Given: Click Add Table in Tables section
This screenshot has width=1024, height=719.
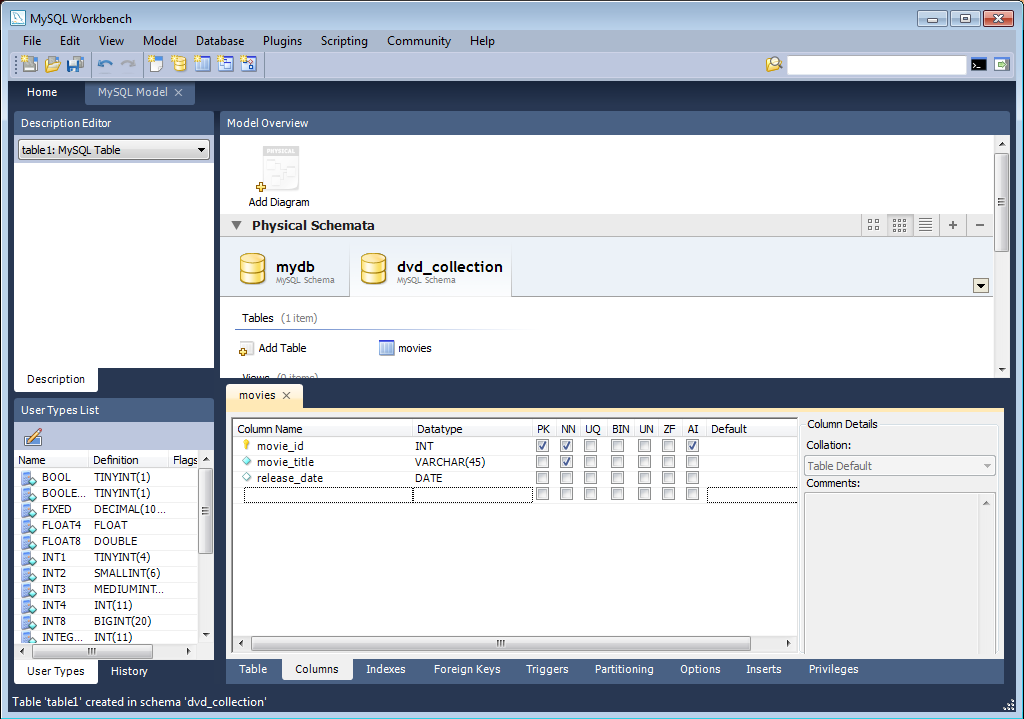Looking at the screenshot, I should pos(273,348).
